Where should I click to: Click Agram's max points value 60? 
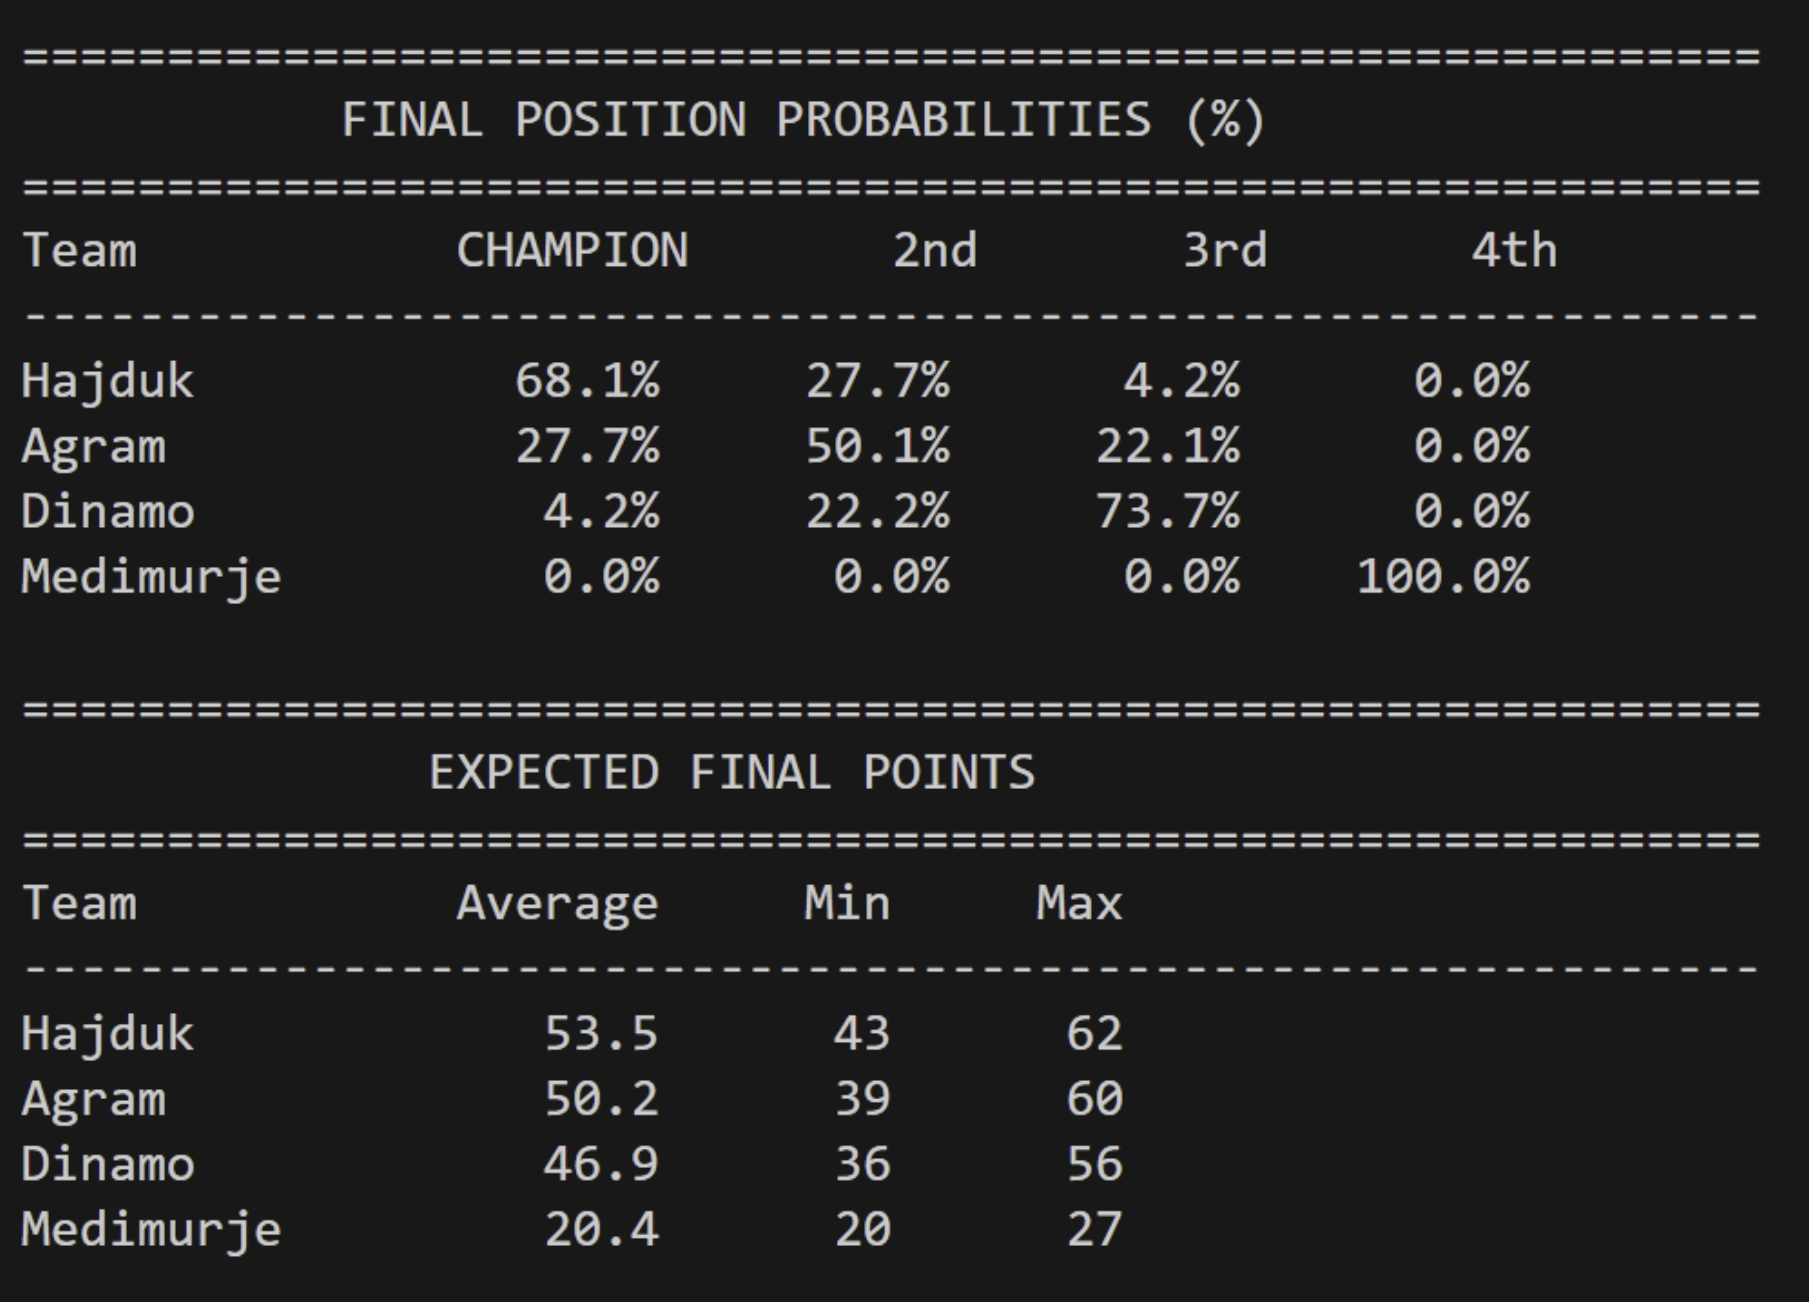[x=1094, y=1099]
